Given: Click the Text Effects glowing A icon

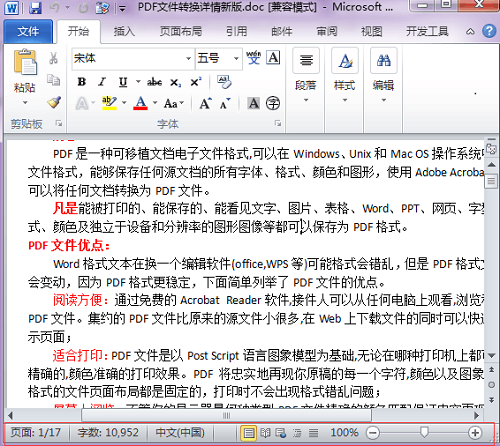Looking at the screenshot, I should click(82, 104).
